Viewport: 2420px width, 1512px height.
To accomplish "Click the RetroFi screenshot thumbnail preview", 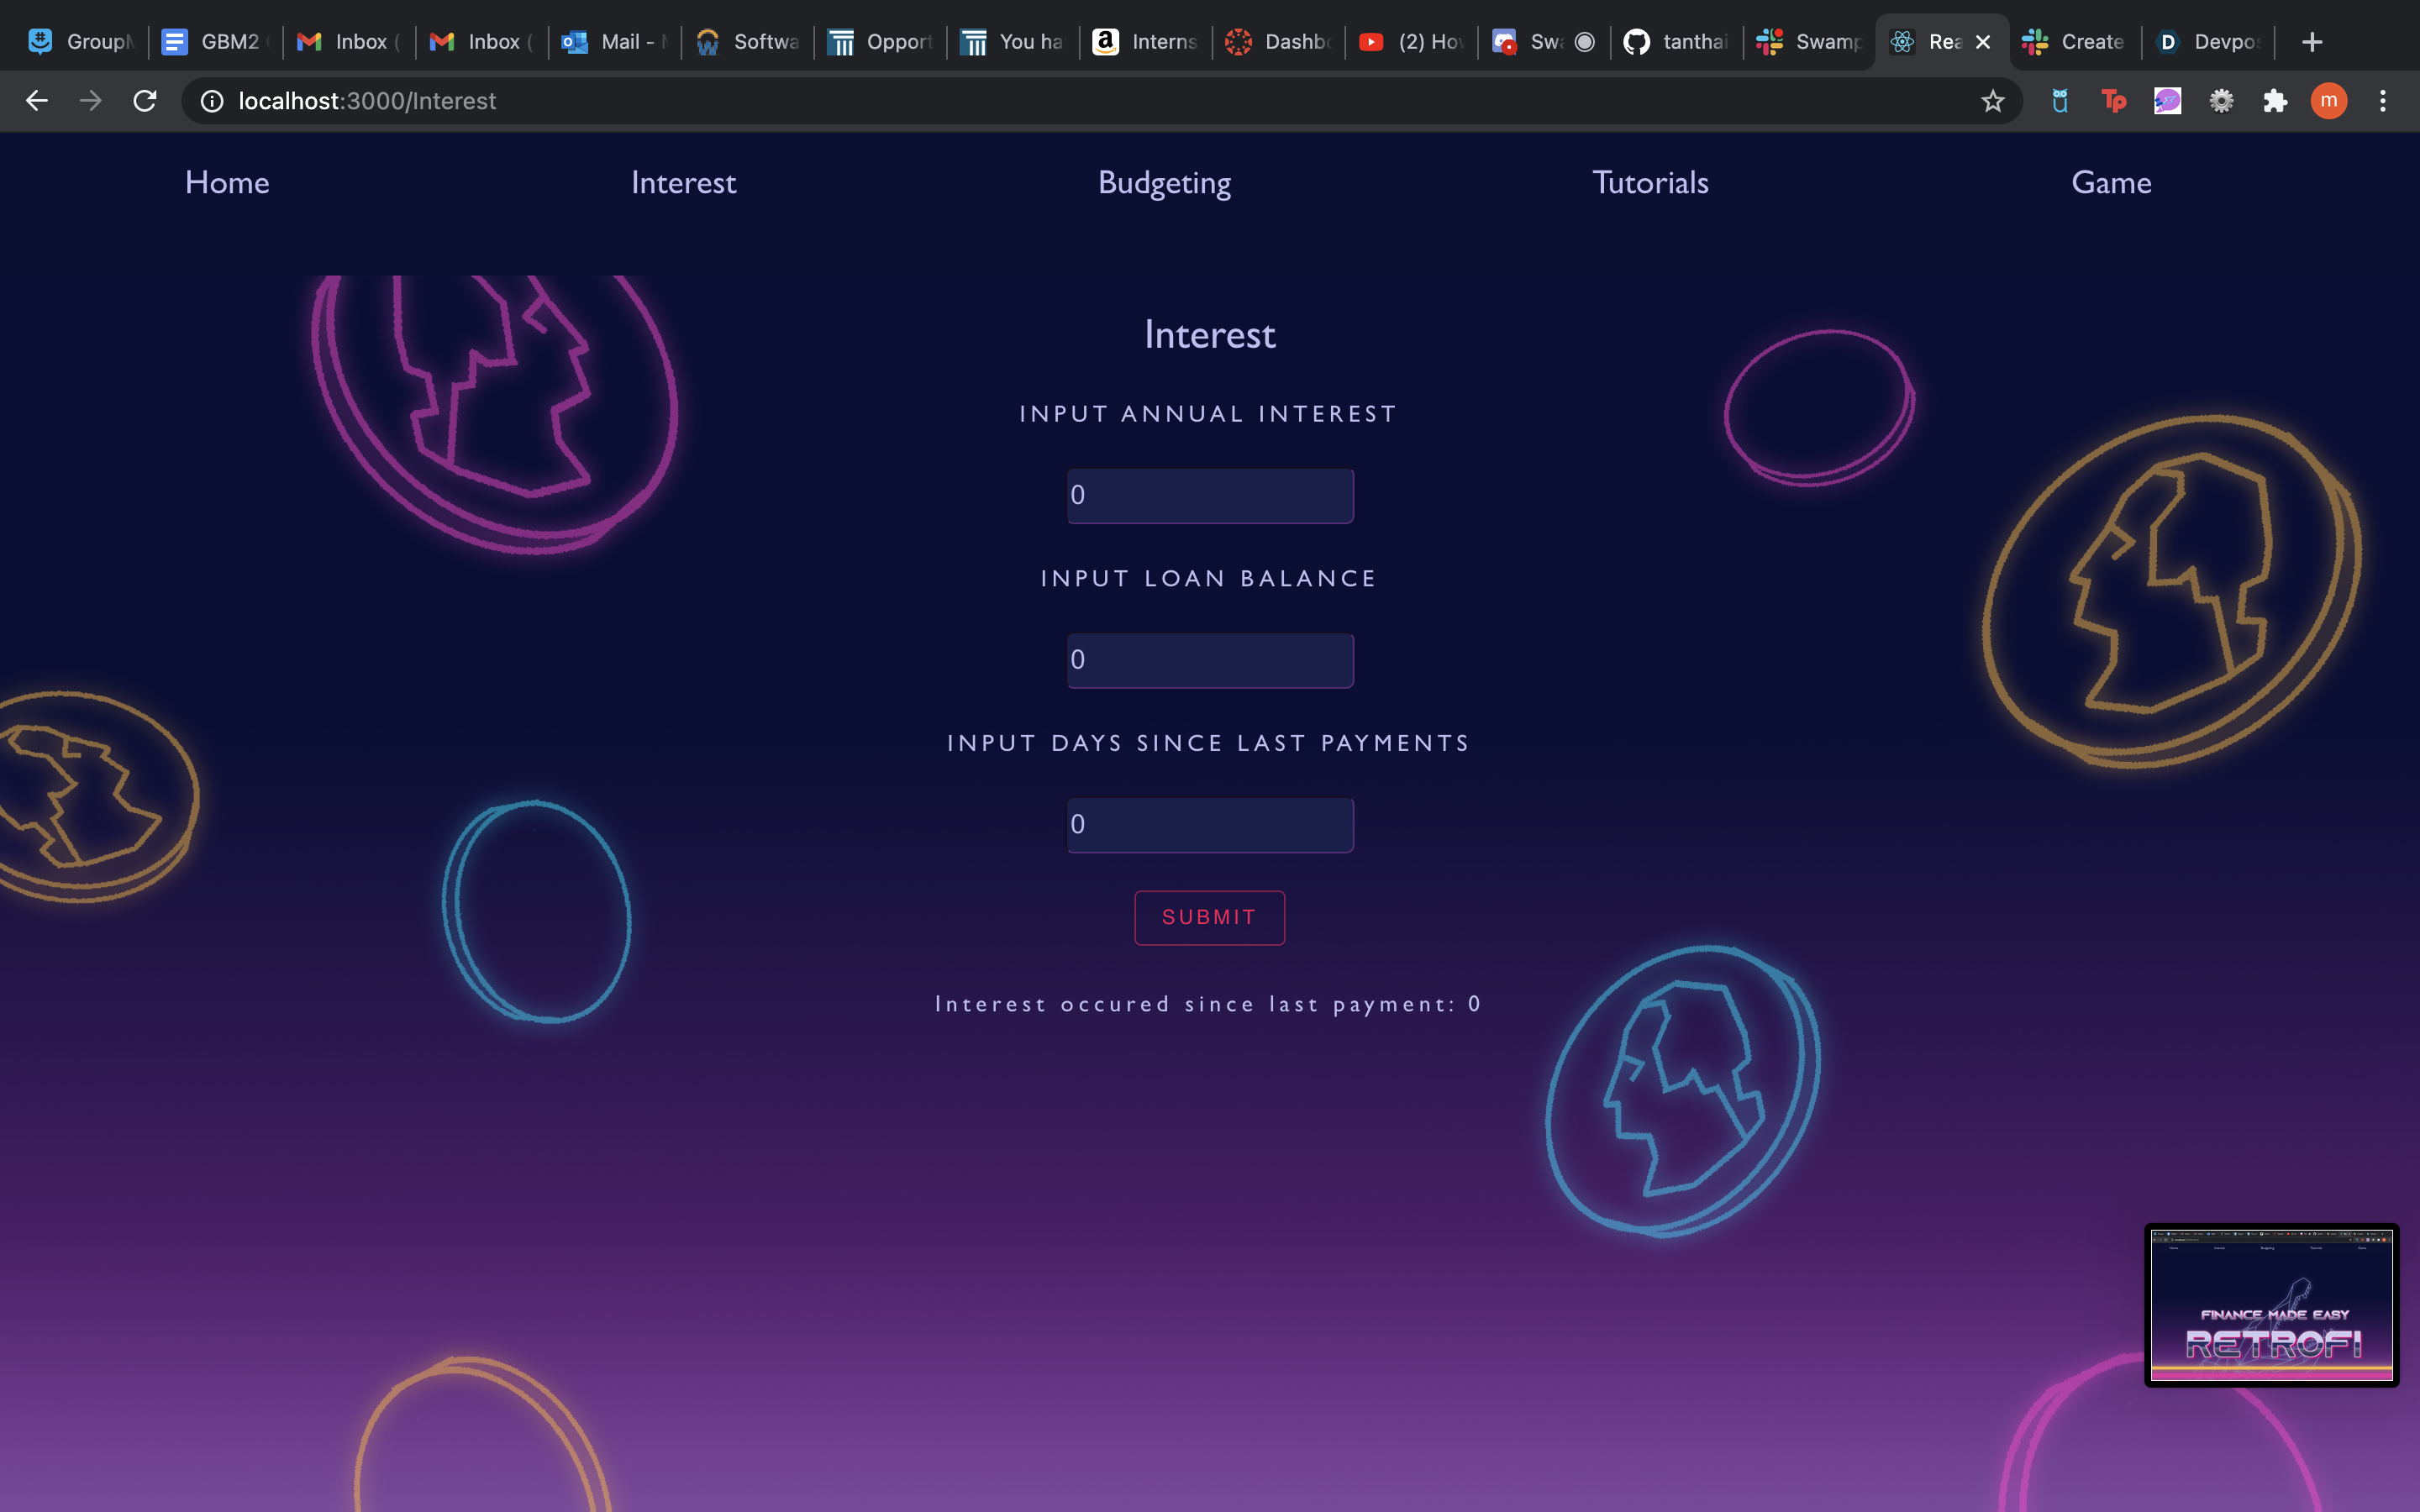I will coord(2271,1304).
